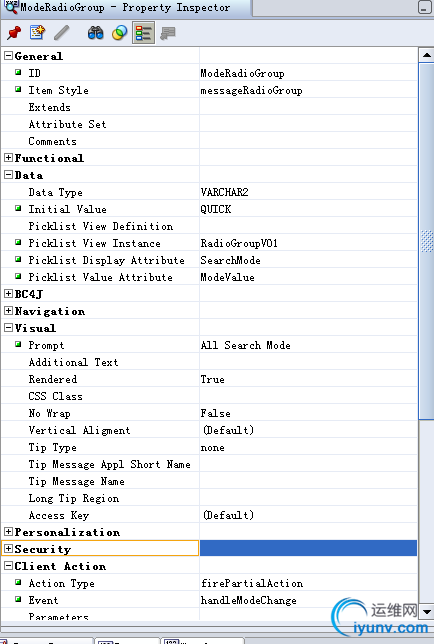Edit the Initial Value field QUICK
434x644 pixels.
click(x=308, y=209)
